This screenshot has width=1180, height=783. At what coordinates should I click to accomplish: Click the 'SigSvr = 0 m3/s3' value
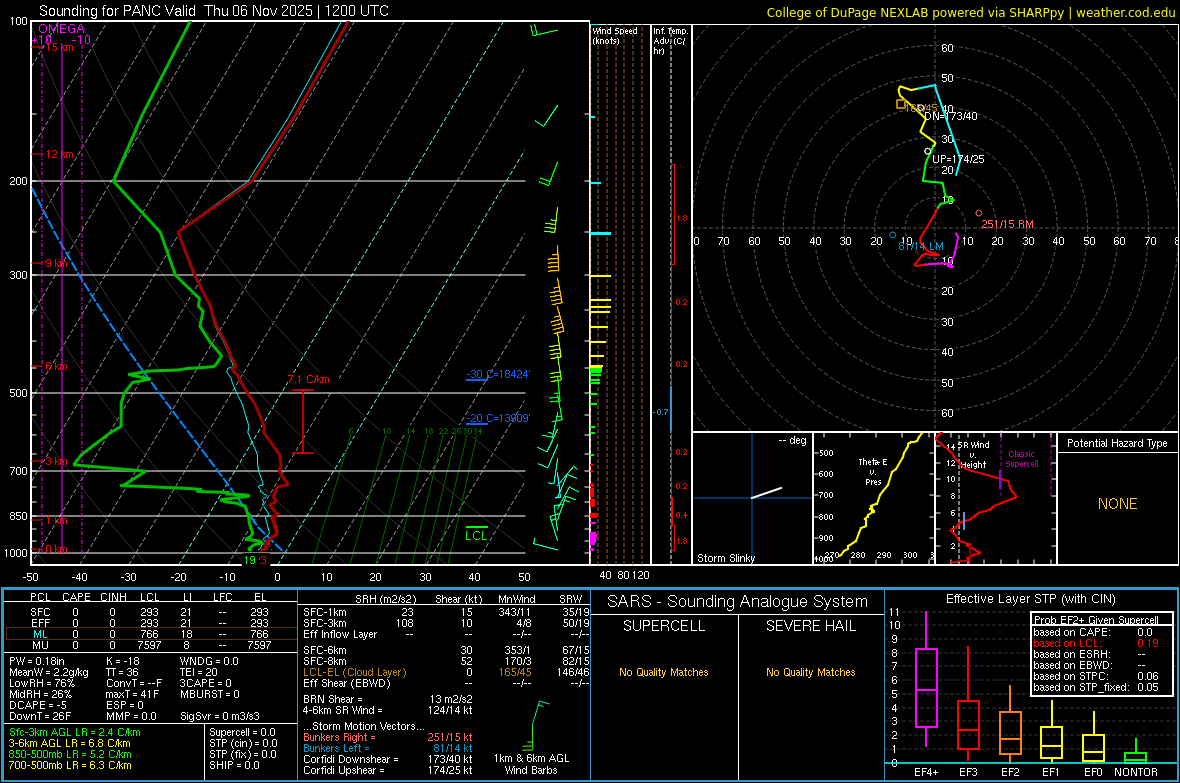pyautogui.click(x=220, y=716)
